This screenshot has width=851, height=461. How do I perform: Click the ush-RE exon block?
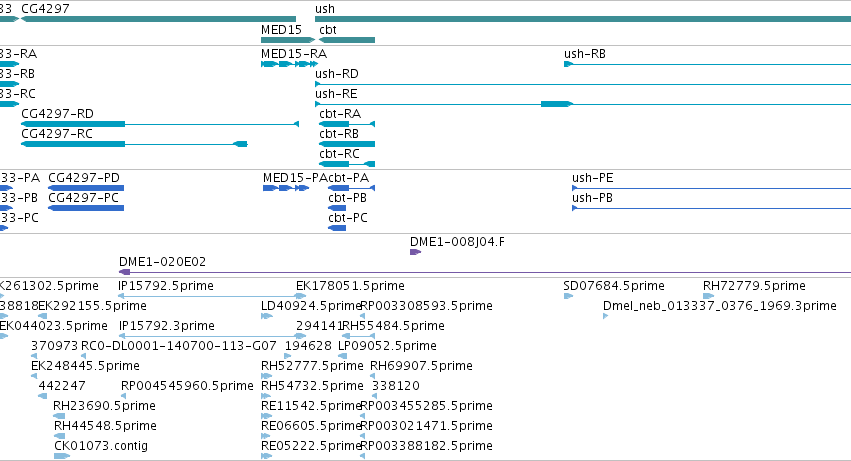click(556, 104)
